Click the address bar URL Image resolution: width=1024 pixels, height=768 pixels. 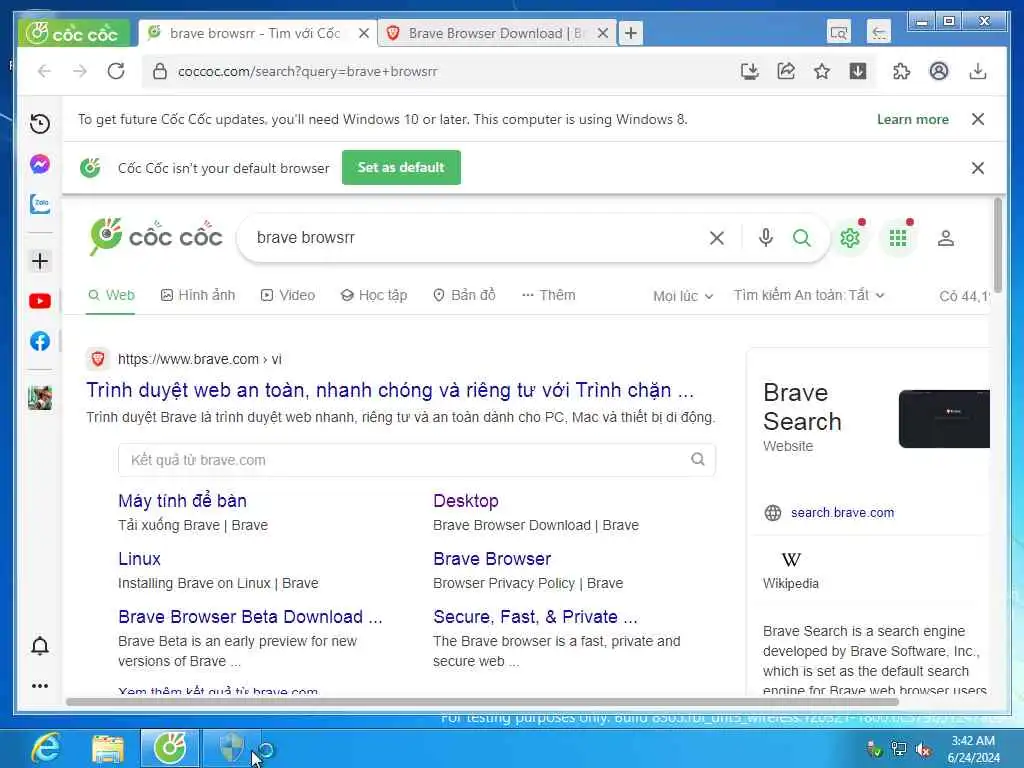[307, 71]
